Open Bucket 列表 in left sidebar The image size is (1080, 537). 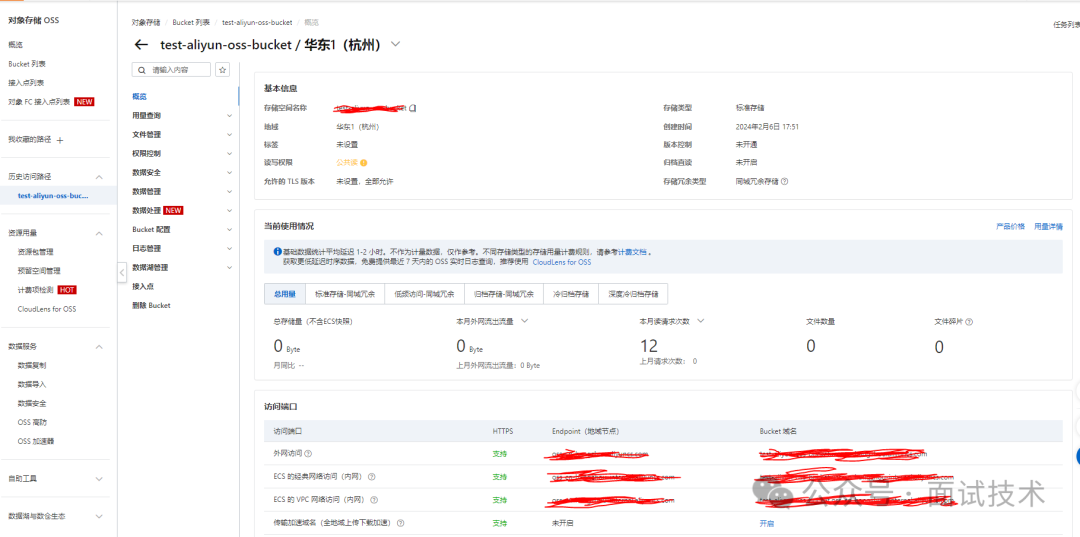[x=27, y=64]
